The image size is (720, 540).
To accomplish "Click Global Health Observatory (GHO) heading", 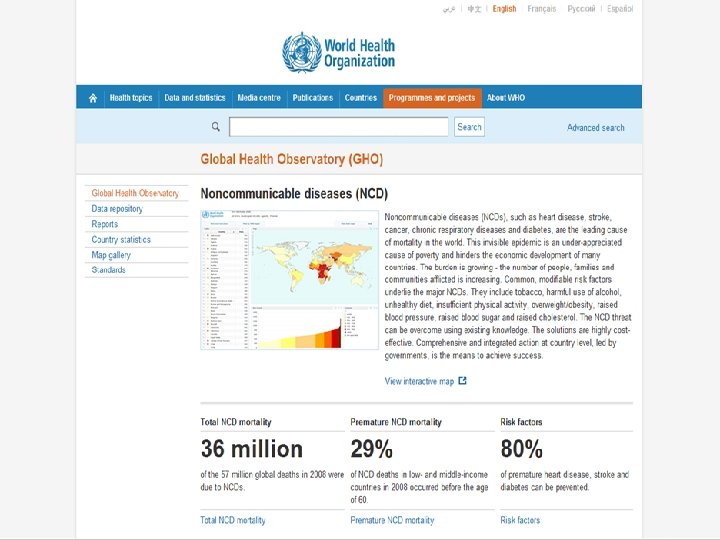I will [x=292, y=159].
